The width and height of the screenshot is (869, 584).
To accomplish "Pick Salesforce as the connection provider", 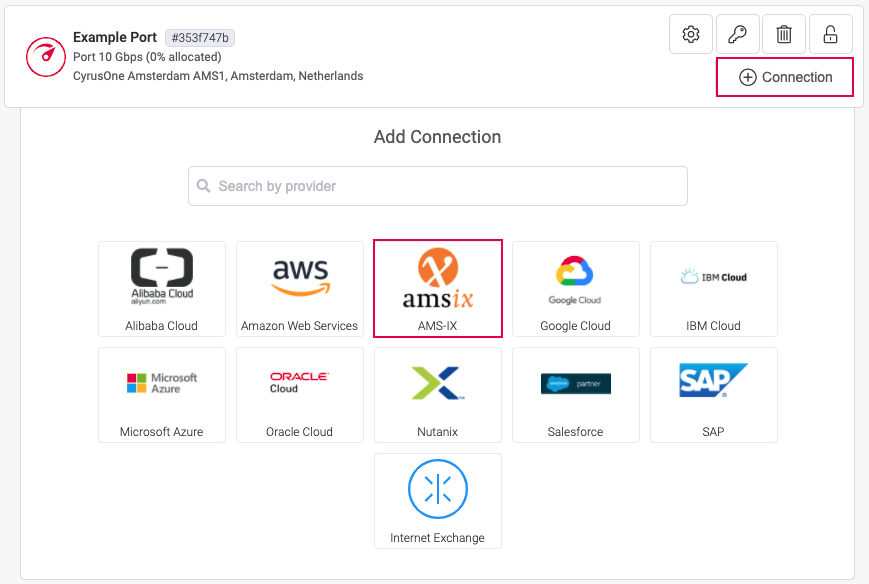I will tap(575, 394).
